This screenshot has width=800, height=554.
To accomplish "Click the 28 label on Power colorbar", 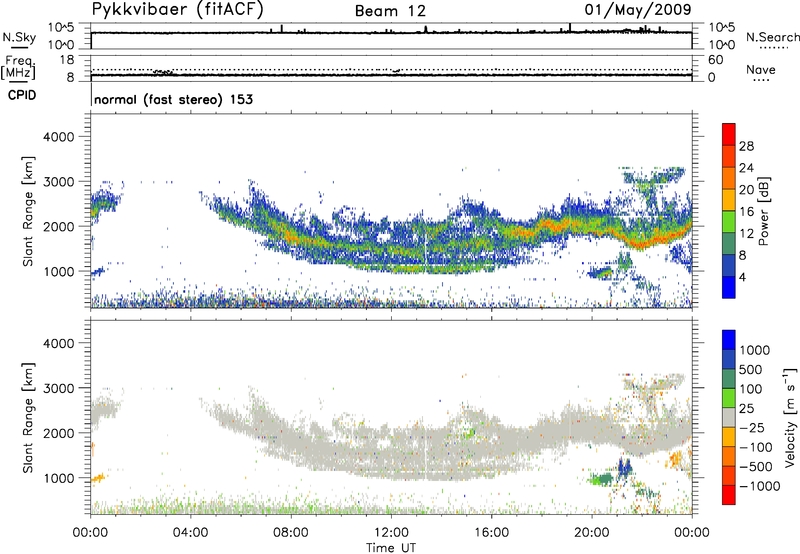I will [x=746, y=146].
